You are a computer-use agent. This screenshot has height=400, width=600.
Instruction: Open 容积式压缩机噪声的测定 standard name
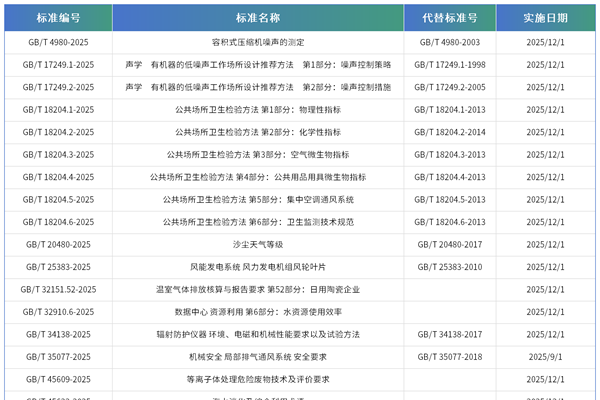click(258, 43)
